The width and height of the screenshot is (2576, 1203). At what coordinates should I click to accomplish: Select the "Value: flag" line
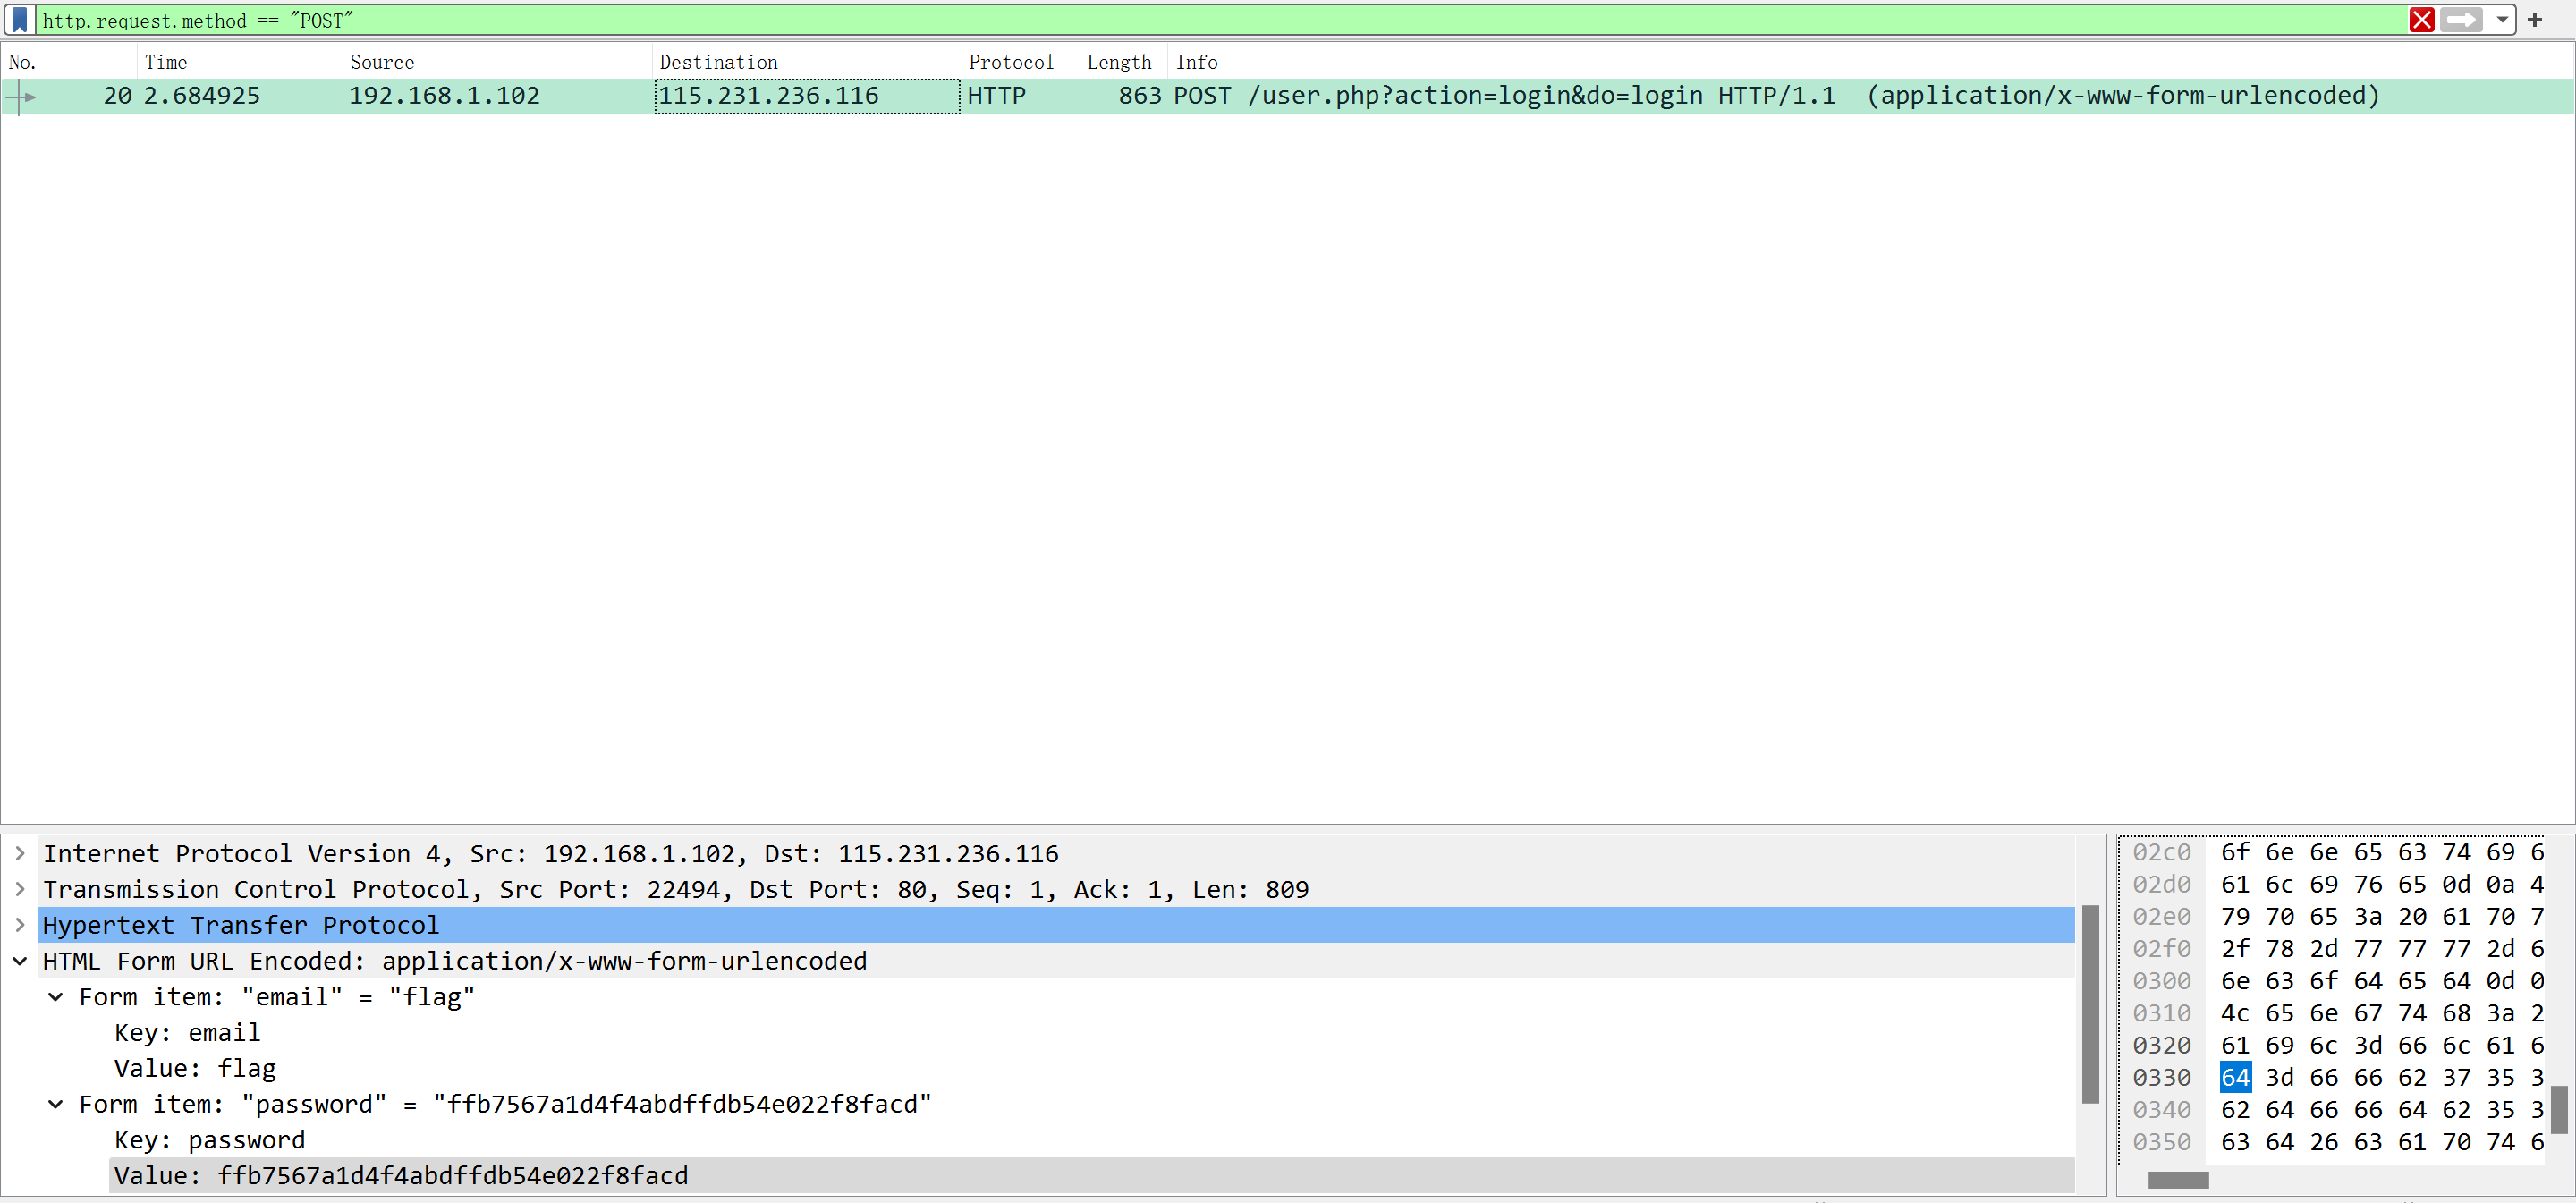1092,1068
